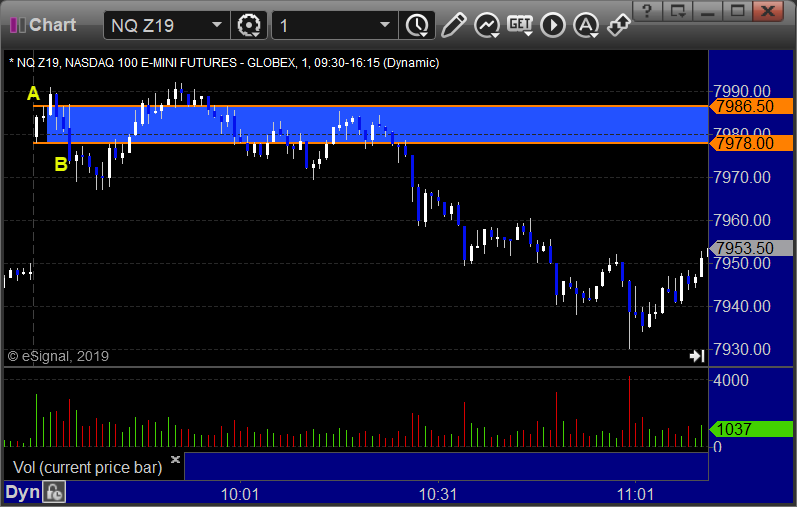The image size is (797, 507).
Task: Click the 7990.00 price axis label
Action: (742, 91)
